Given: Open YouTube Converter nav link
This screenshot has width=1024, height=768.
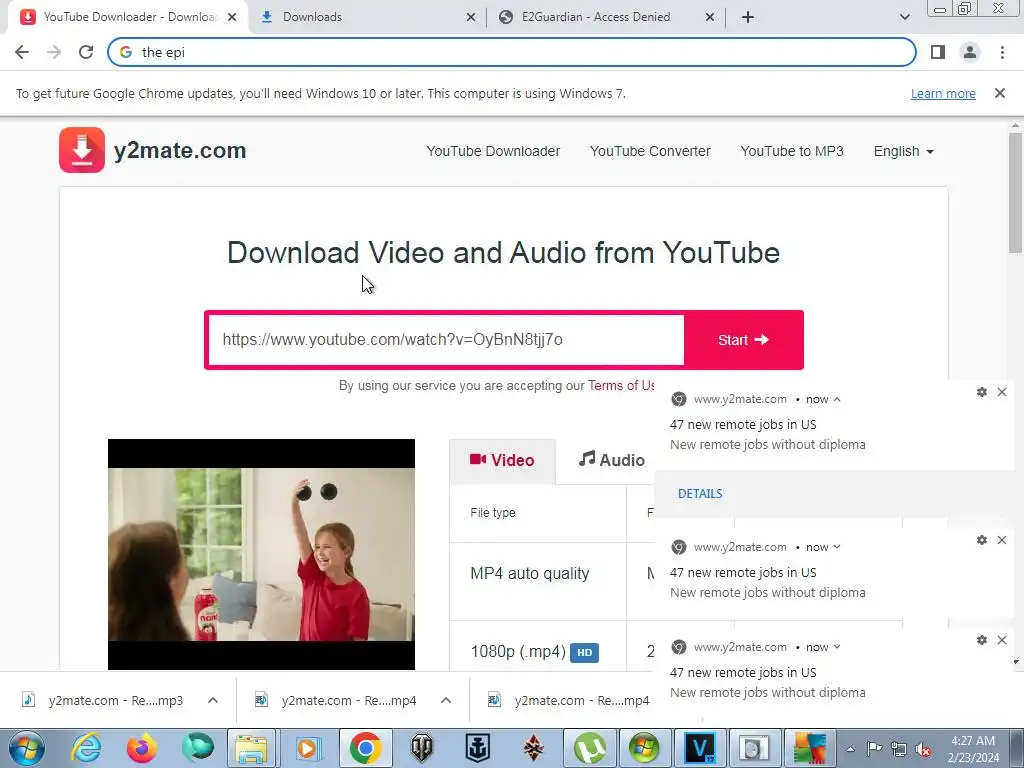Looking at the screenshot, I should [x=650, y=151].
